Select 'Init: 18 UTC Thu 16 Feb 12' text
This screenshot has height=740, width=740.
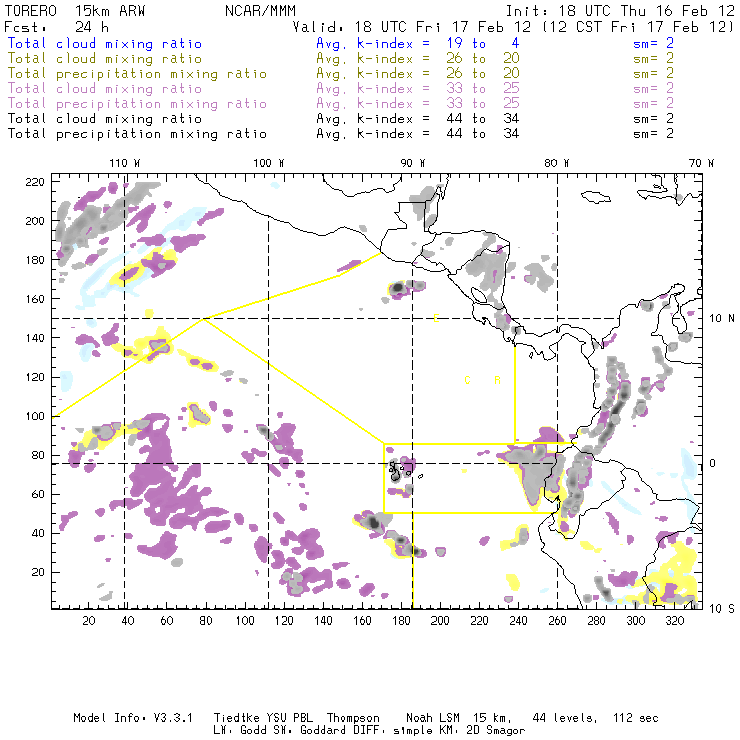tap(620, 11)
